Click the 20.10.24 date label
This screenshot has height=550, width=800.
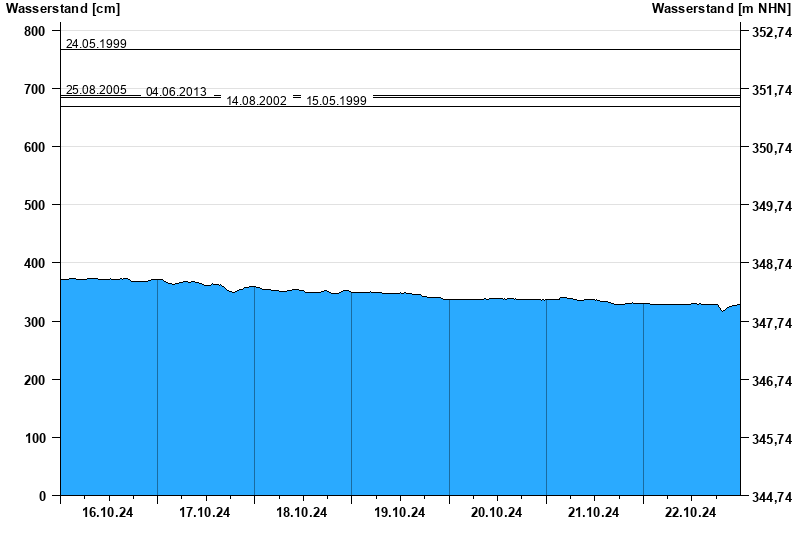click(x=497, y=513)
